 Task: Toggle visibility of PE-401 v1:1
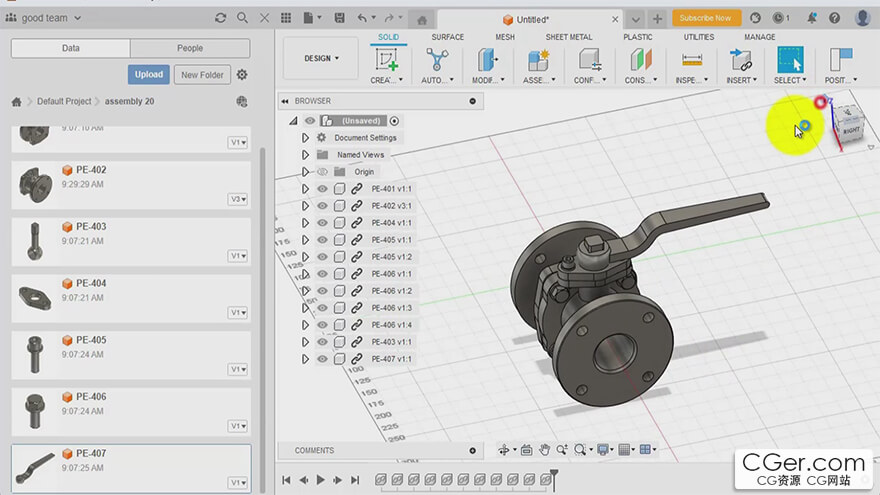click(x=322, y=189)
